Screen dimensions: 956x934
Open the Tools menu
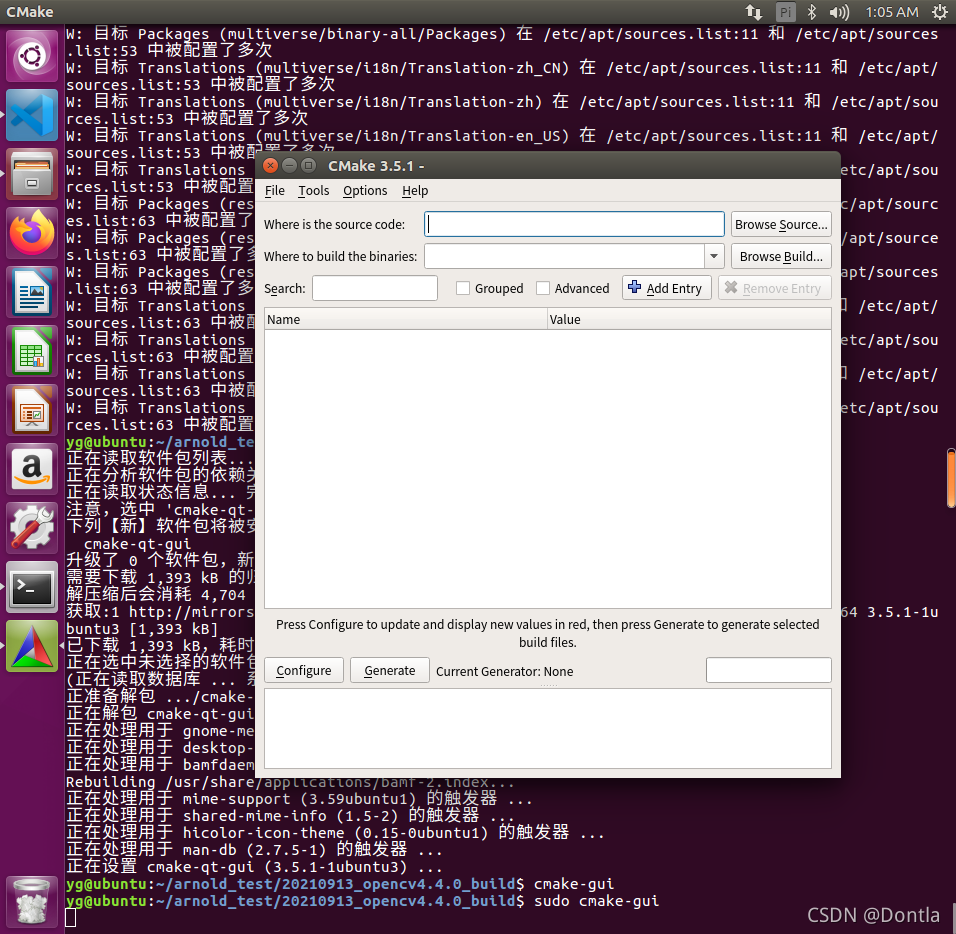tap(313, 190)
